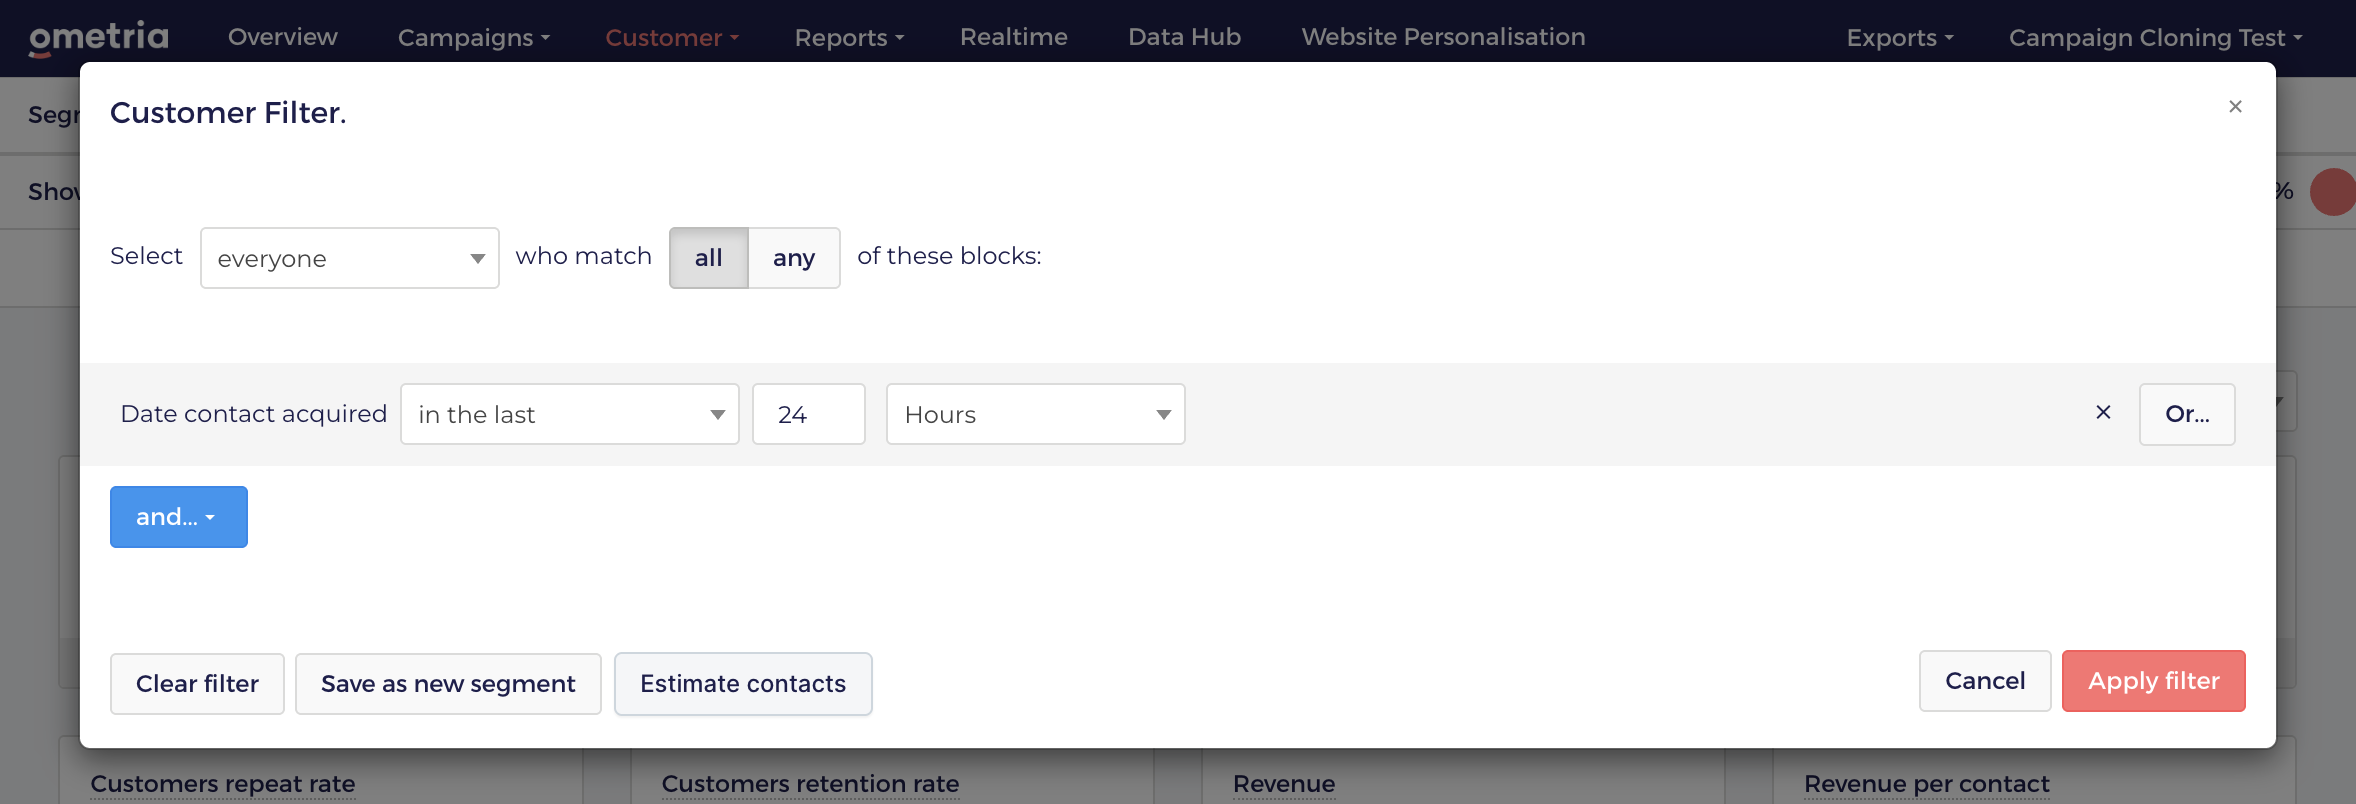Click the Apply filter button
This screenshot has width=2356, height=804.
pos(2154,681)
